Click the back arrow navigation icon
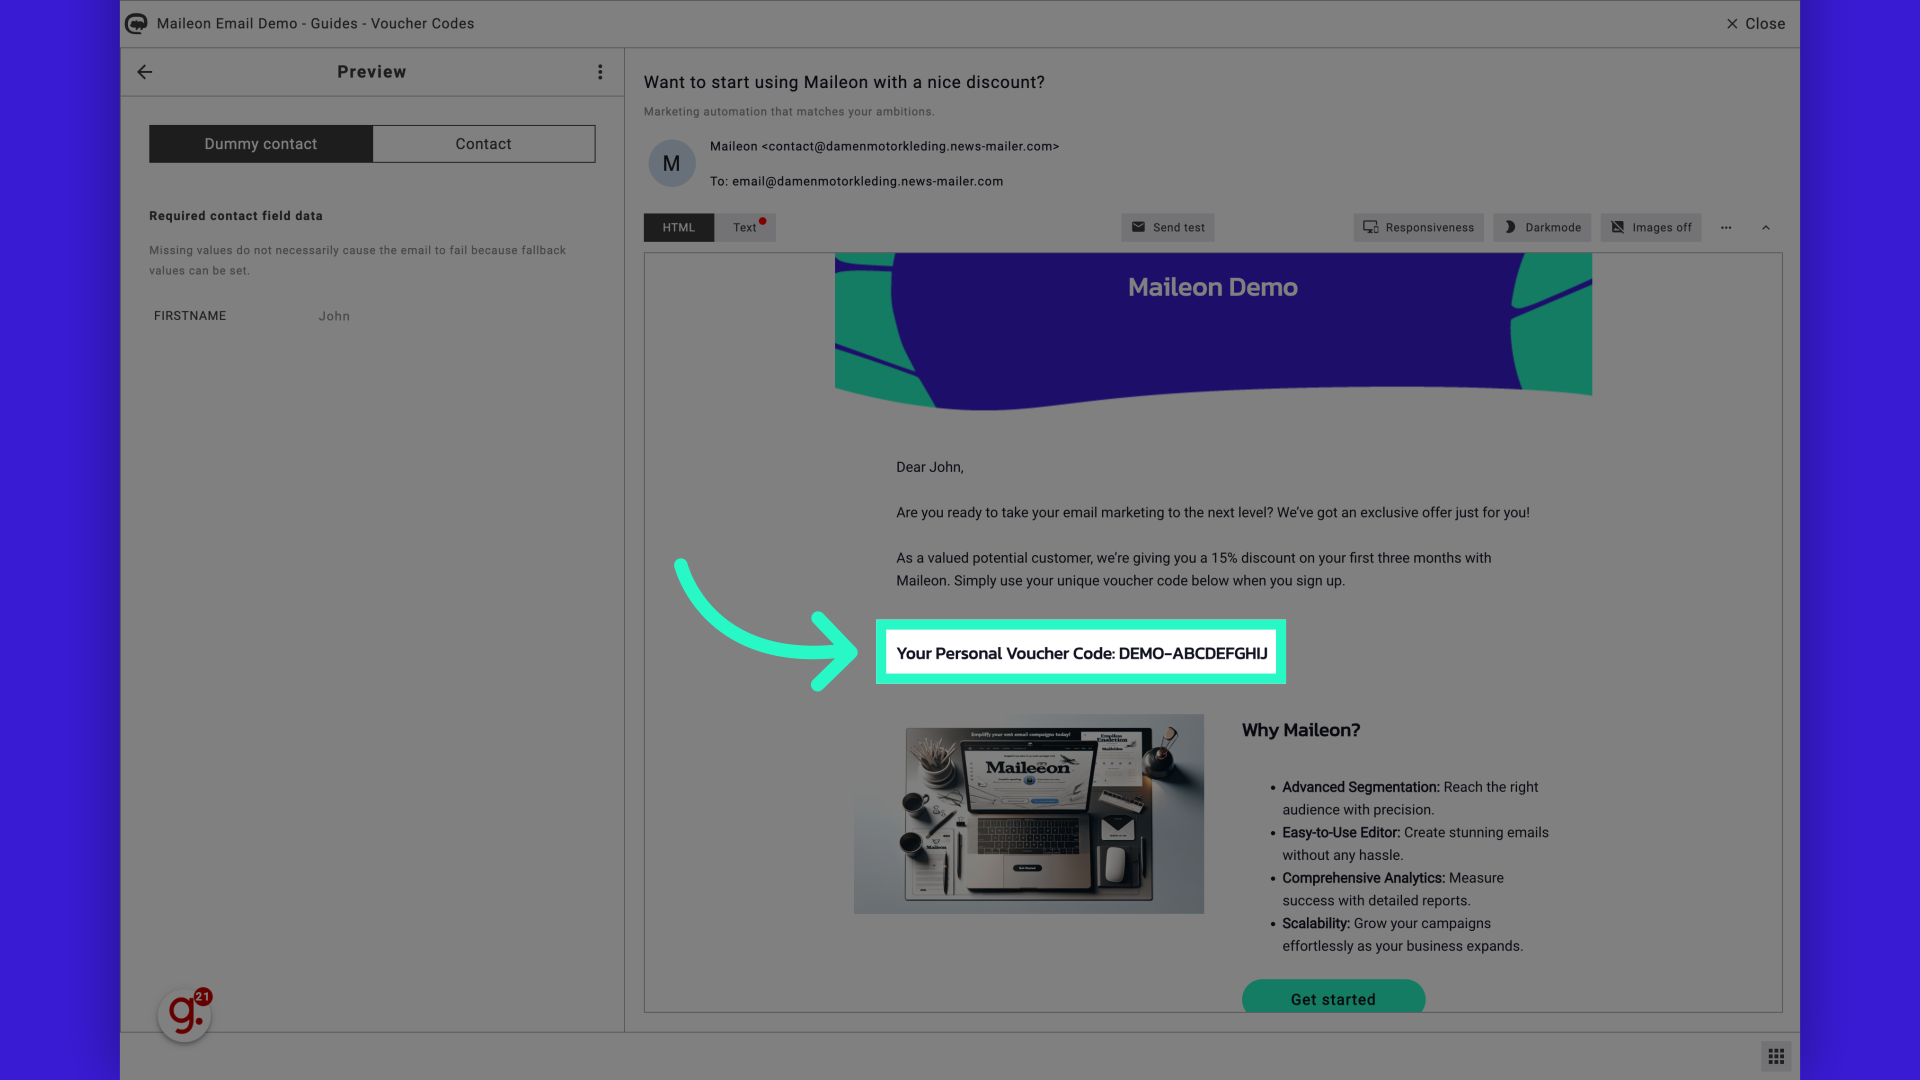Viewport: 1920px width, 1080px height. (x=145, y=71)
